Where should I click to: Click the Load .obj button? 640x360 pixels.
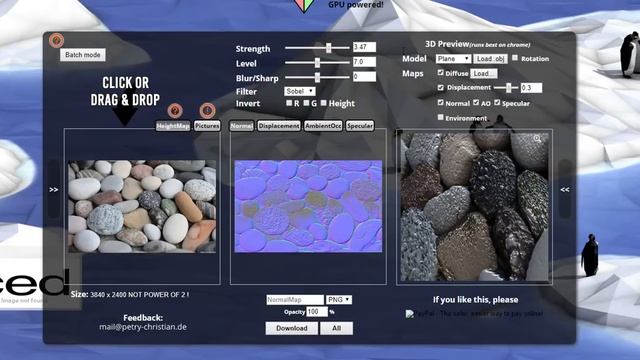(491, 59)
